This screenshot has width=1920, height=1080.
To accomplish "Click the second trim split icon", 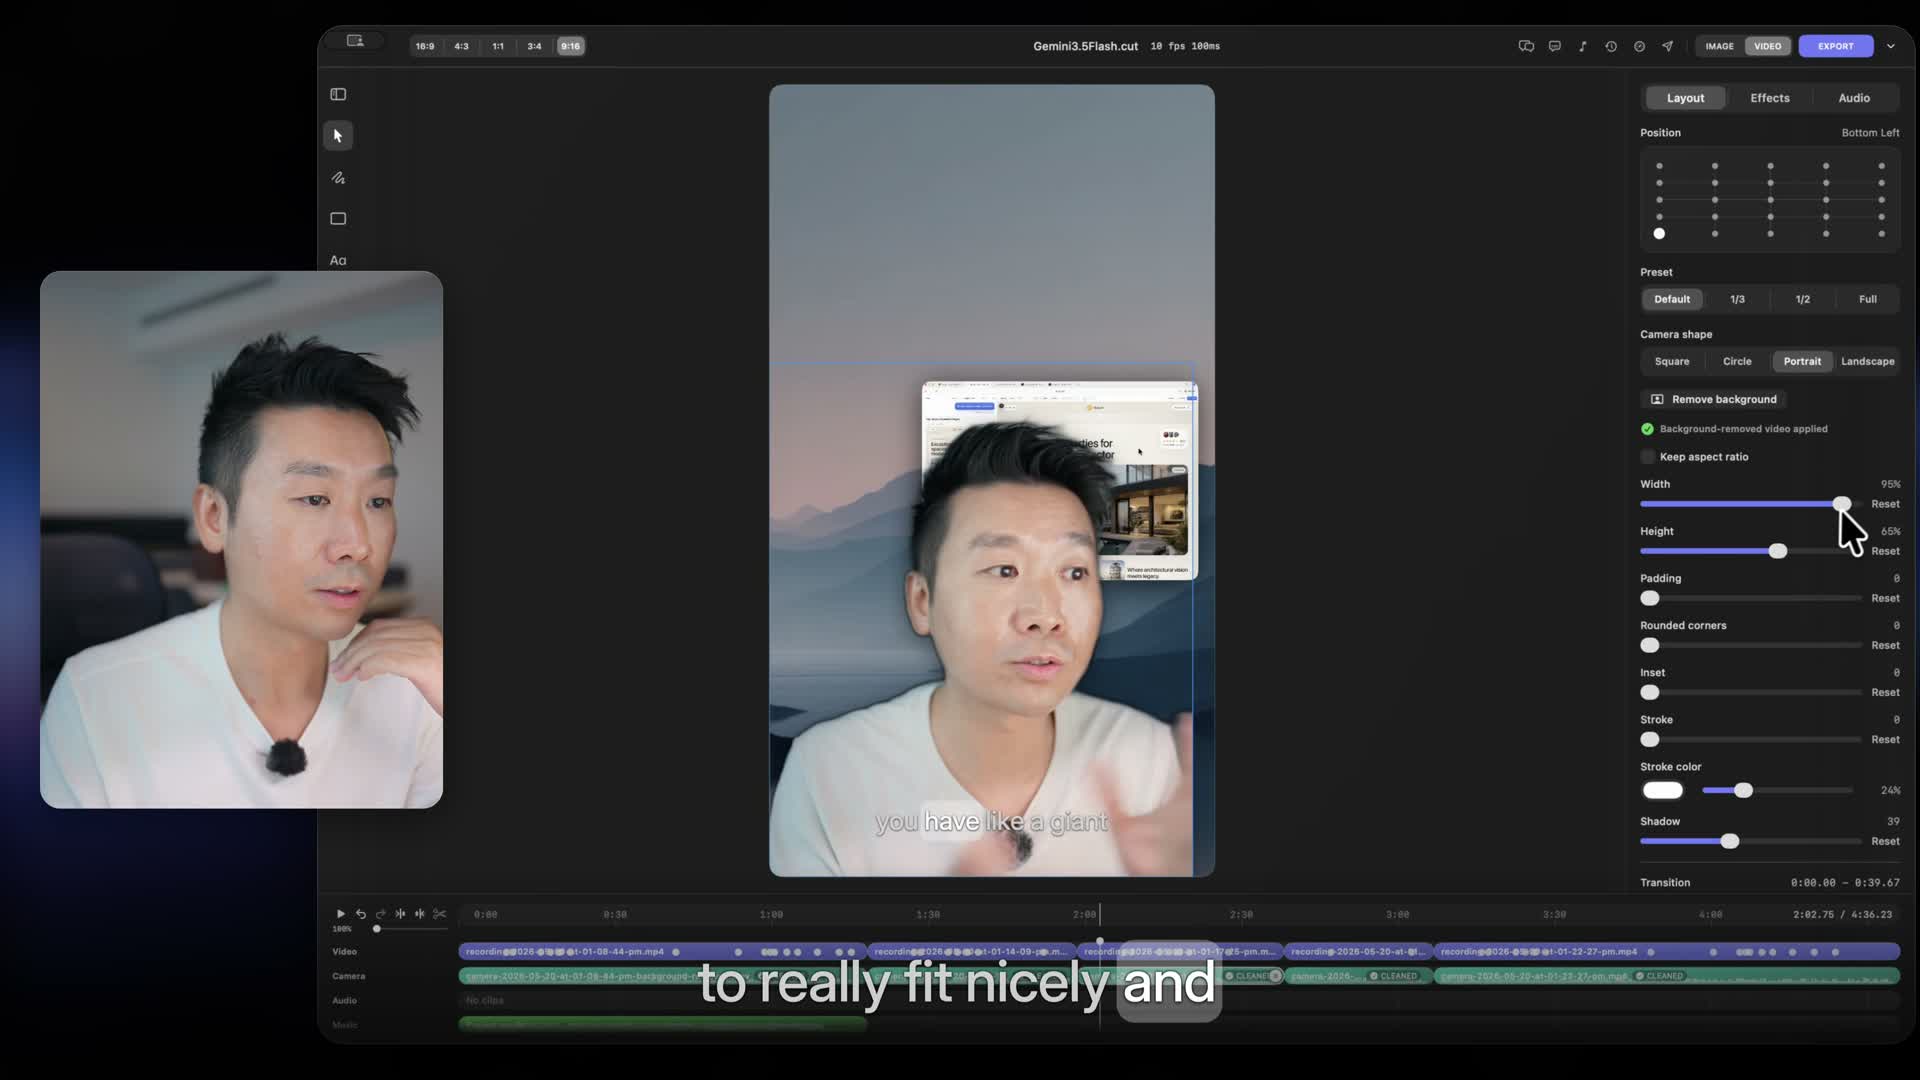I will [x=420, y=914].
